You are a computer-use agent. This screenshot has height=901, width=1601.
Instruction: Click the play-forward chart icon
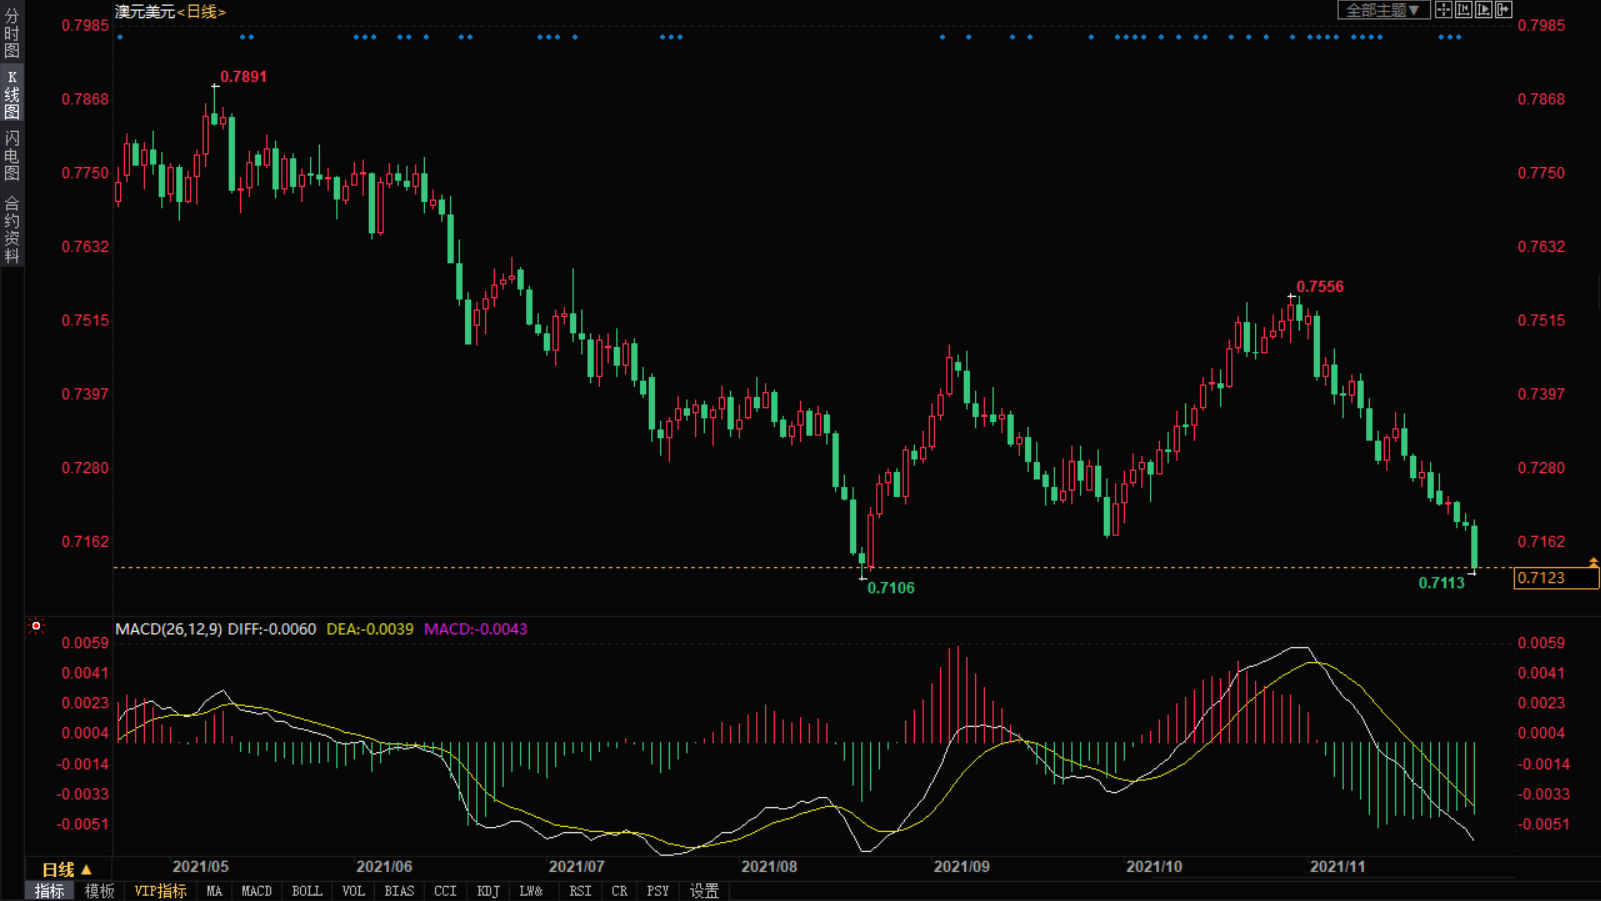(x=1483, y=10)
